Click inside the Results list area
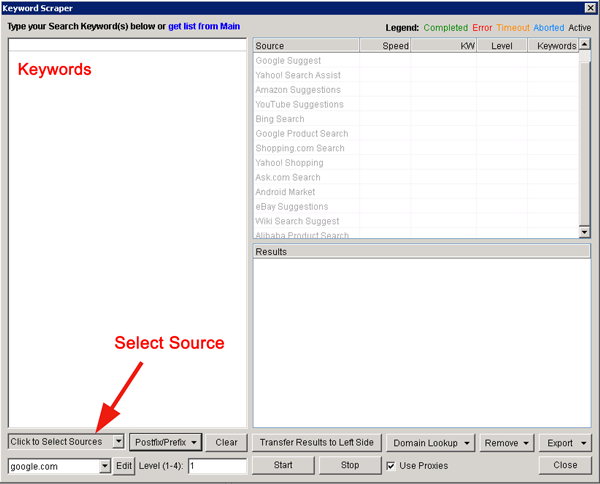The image size is (600, 484). (x=422, y=343)
